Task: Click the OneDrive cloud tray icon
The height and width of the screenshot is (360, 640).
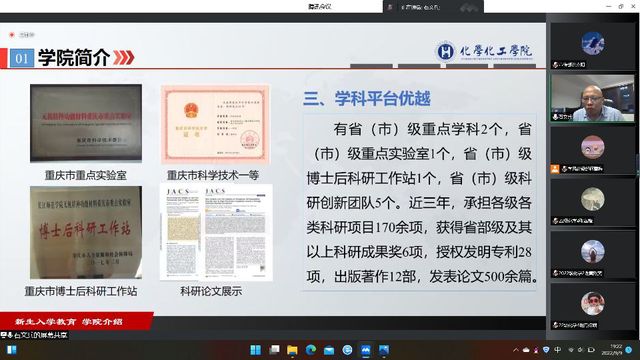Action: (526, 350)
